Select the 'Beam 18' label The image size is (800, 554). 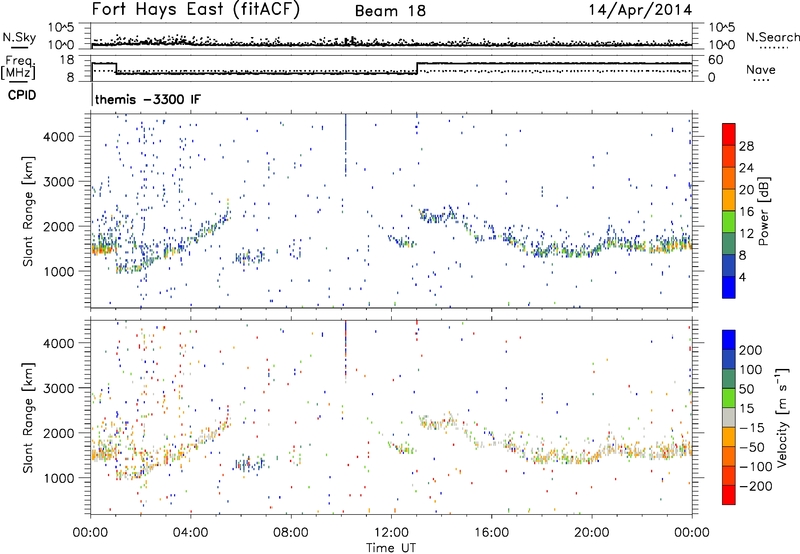(x=390, y=11)
